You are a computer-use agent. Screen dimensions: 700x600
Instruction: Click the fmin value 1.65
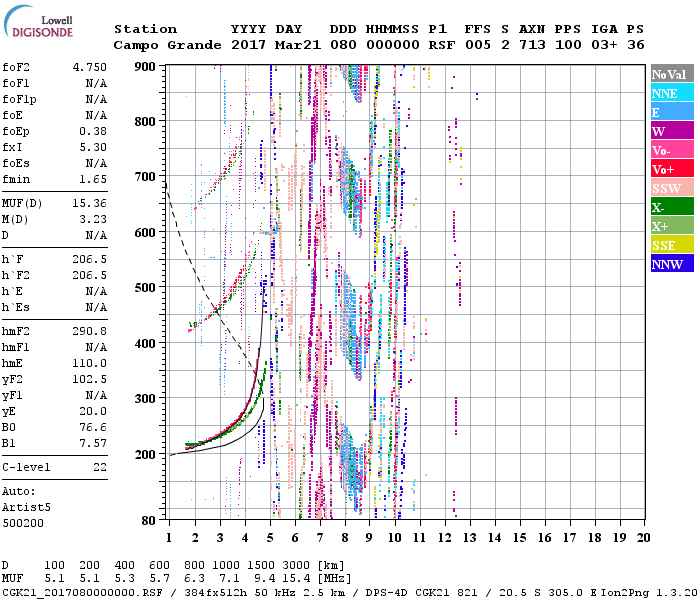point(93,179)
